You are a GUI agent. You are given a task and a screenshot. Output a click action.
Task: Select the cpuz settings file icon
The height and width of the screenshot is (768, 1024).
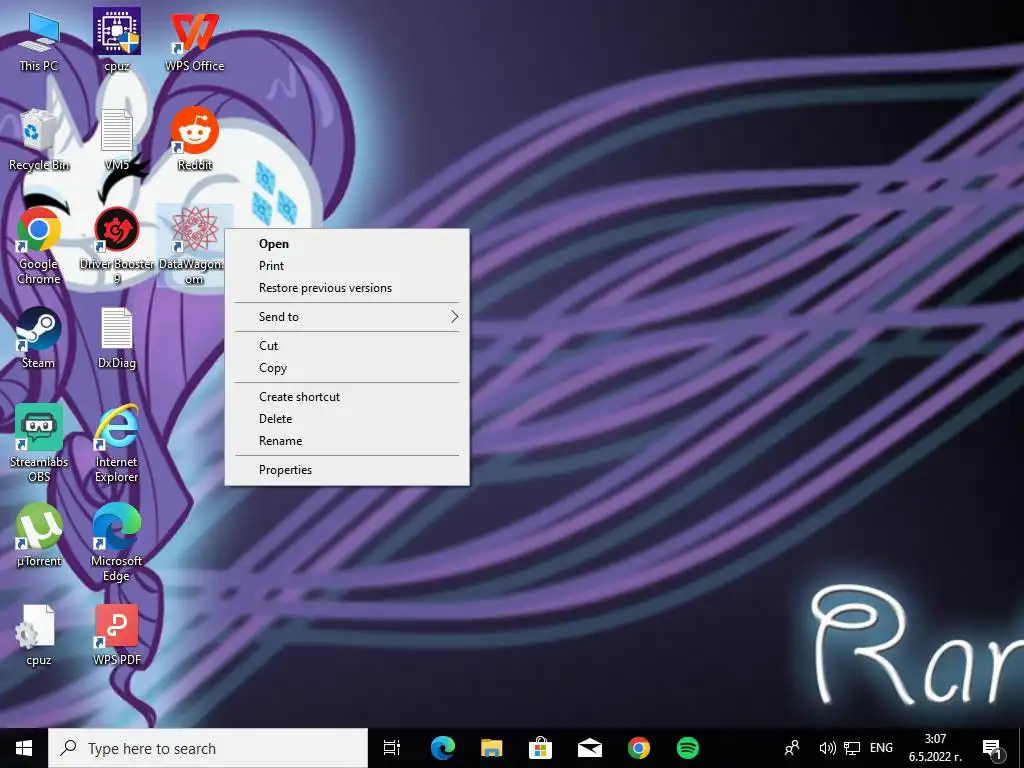pos(39,635)
